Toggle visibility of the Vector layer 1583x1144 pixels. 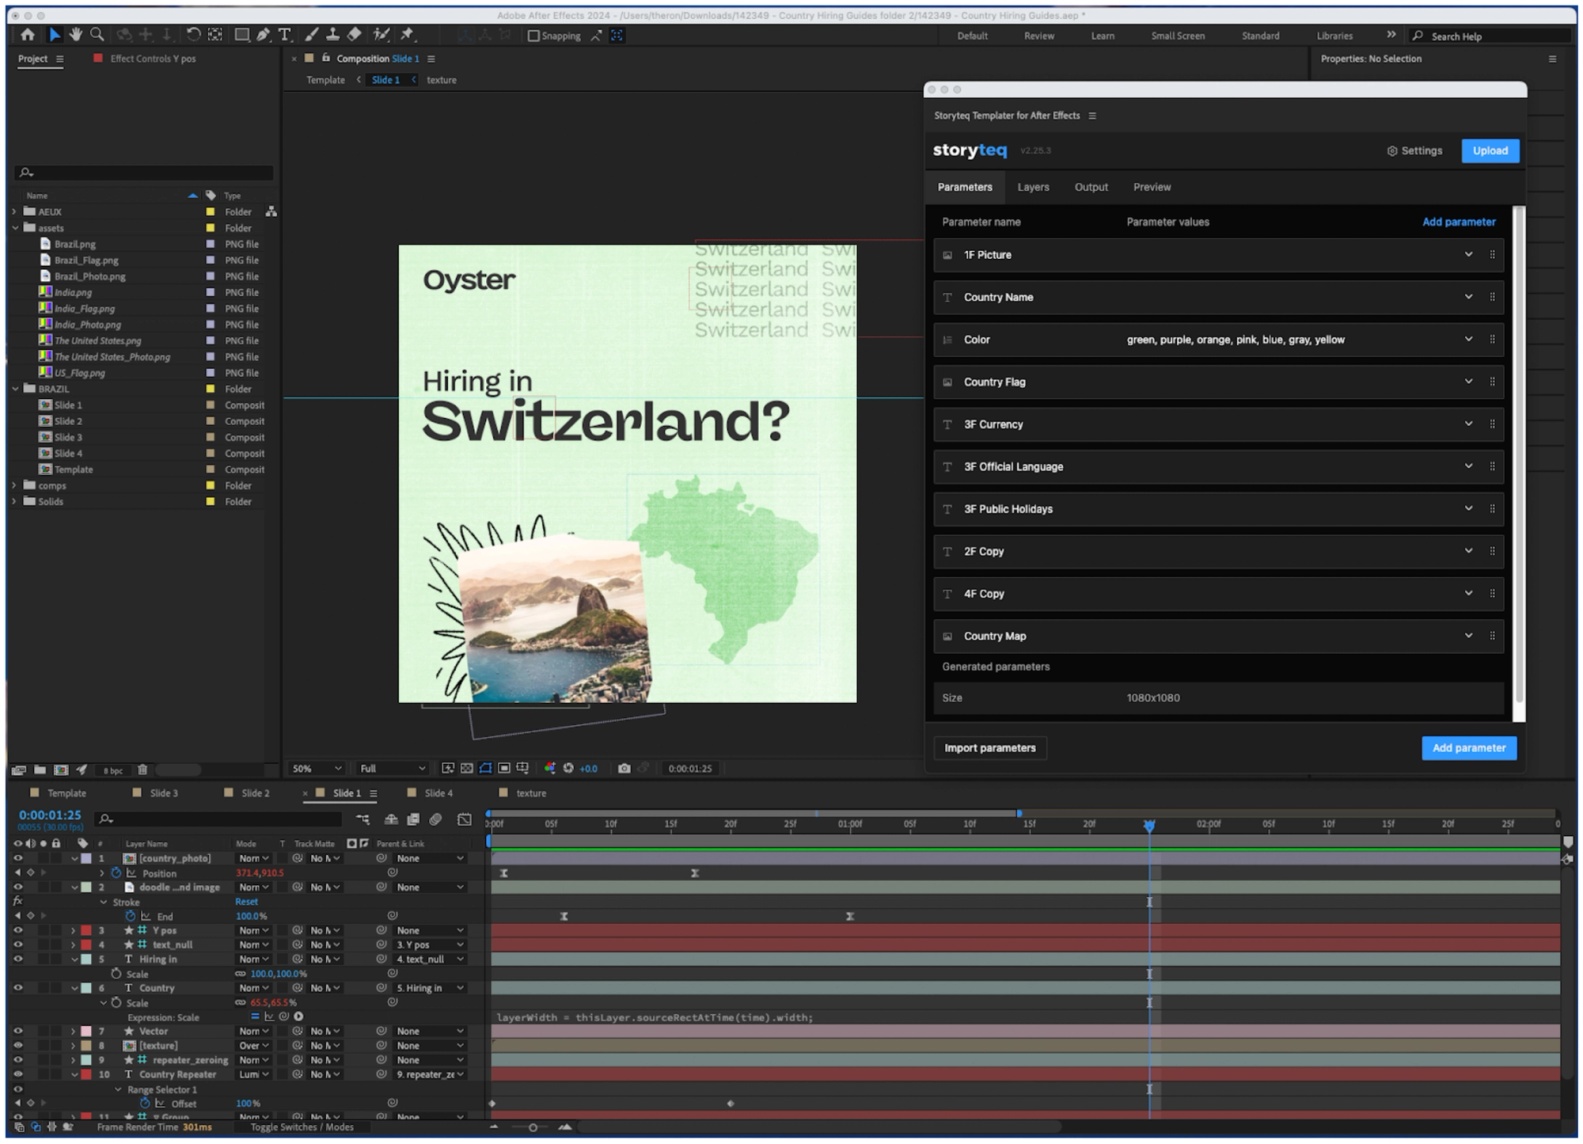17,1031
